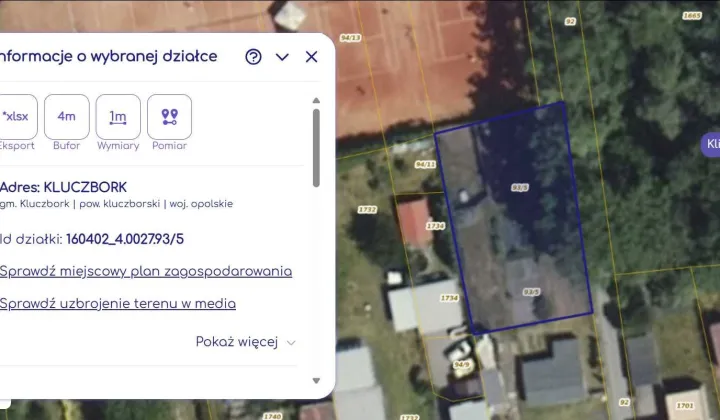Expand 'Pokaż więcej' details
The image size is (720, 420).
pos(246,342)
